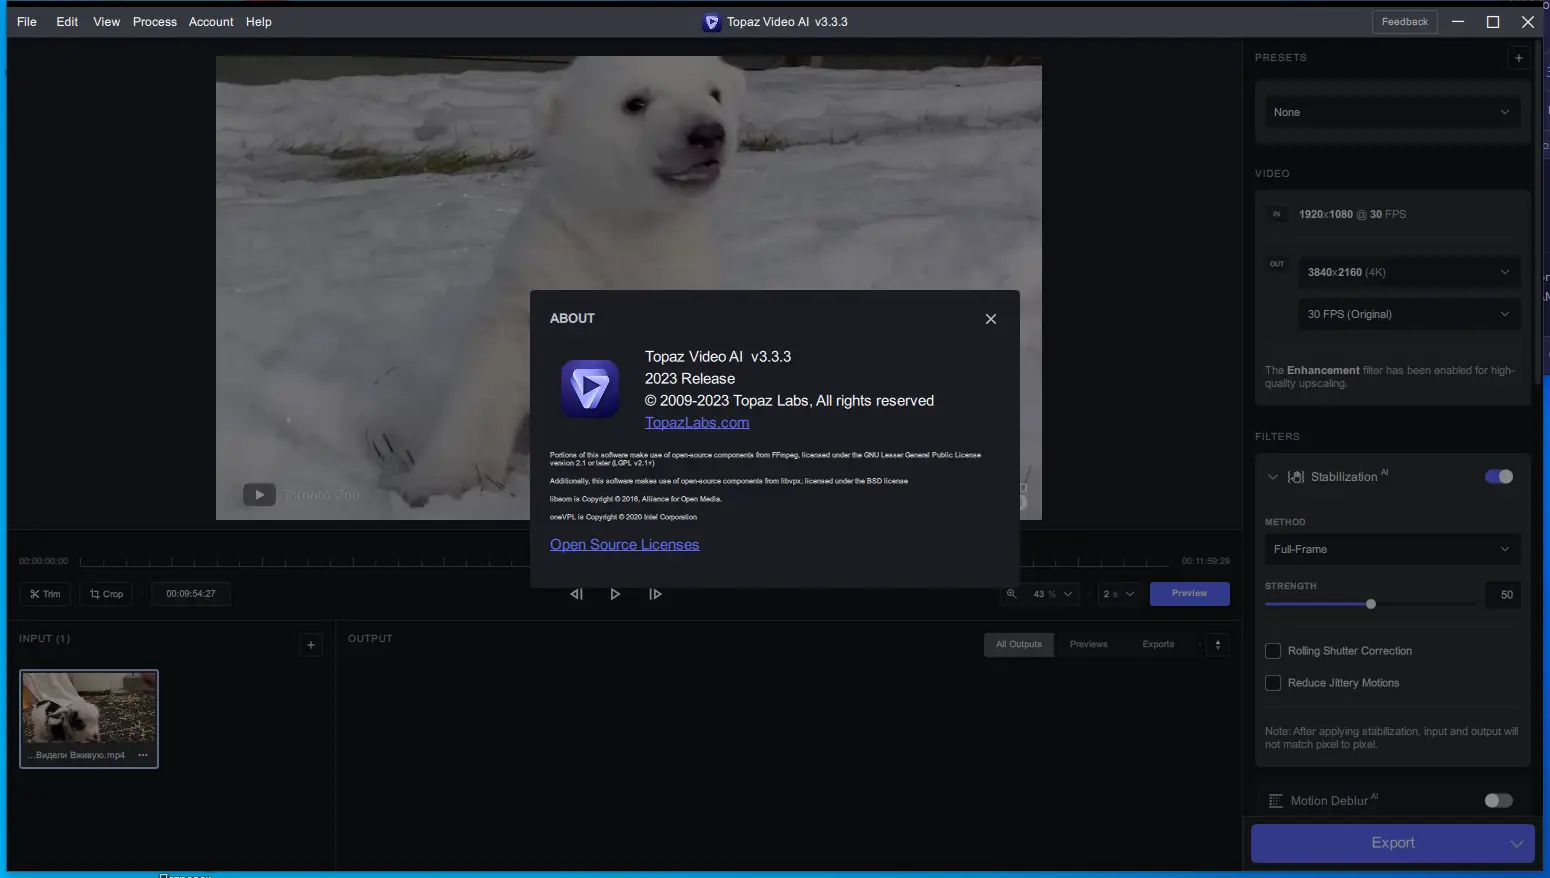
Task: Open the File menu
Action: (27, 22)
